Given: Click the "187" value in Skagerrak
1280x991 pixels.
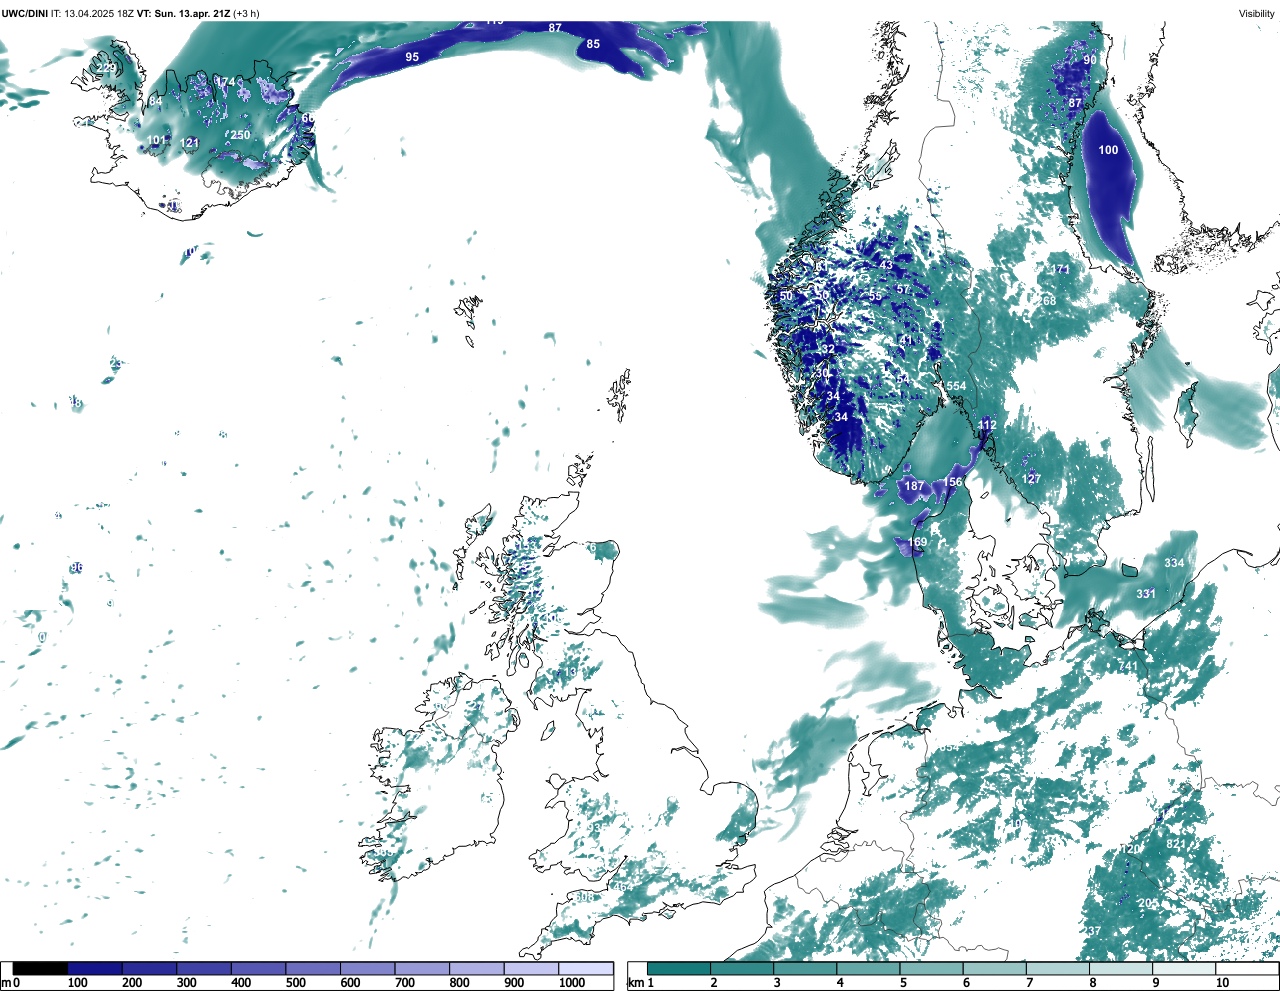Looking at the screenshot, I should coord(914,486).
